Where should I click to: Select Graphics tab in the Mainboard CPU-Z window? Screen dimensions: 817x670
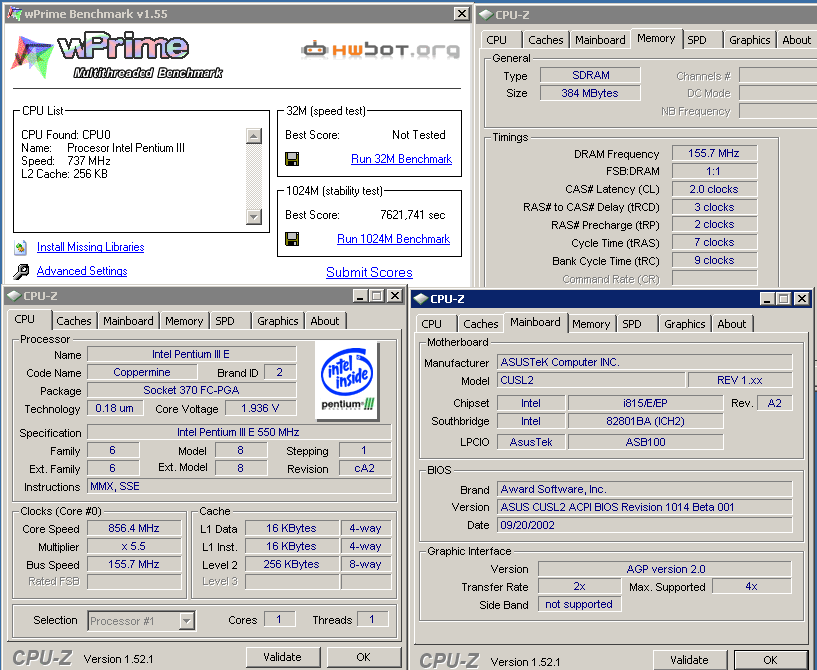pos(684,324)
